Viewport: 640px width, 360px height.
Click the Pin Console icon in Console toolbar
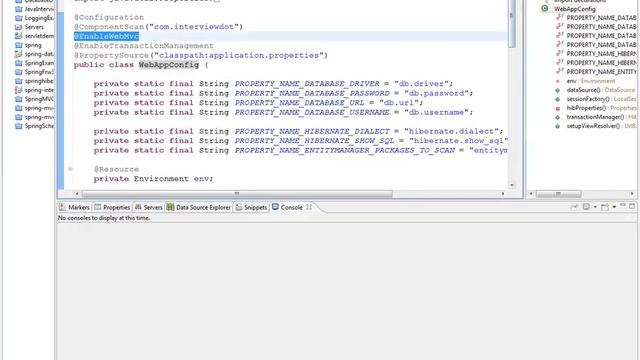[574, 207]
